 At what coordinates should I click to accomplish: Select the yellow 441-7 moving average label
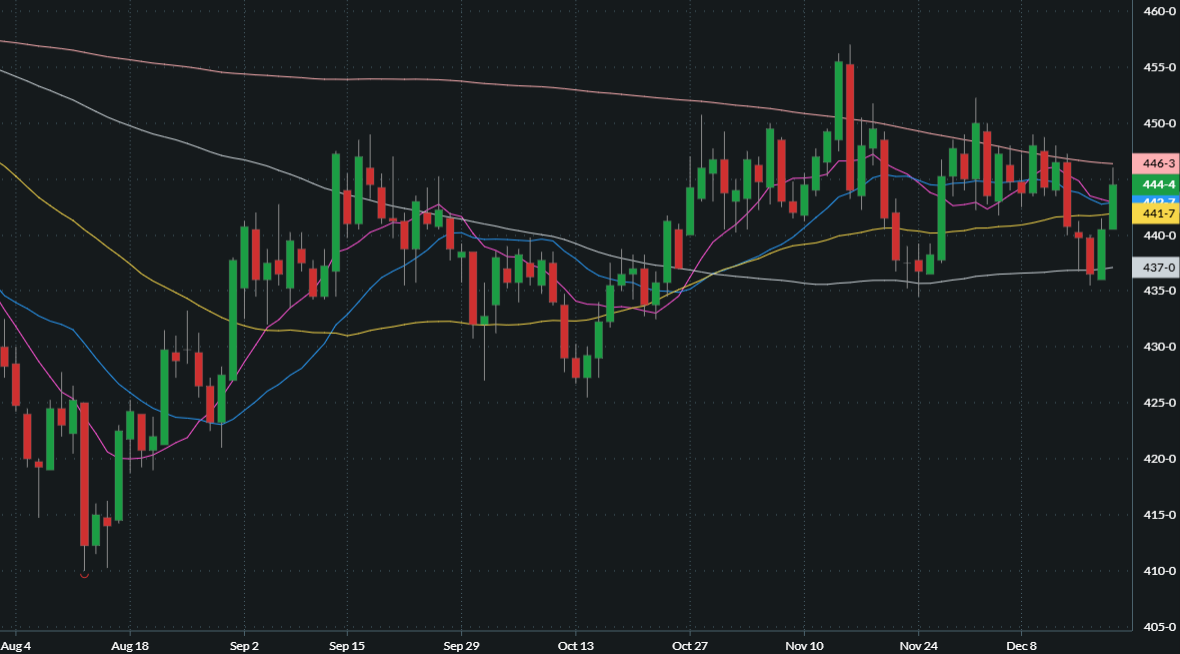click(x=1157, y=214)
